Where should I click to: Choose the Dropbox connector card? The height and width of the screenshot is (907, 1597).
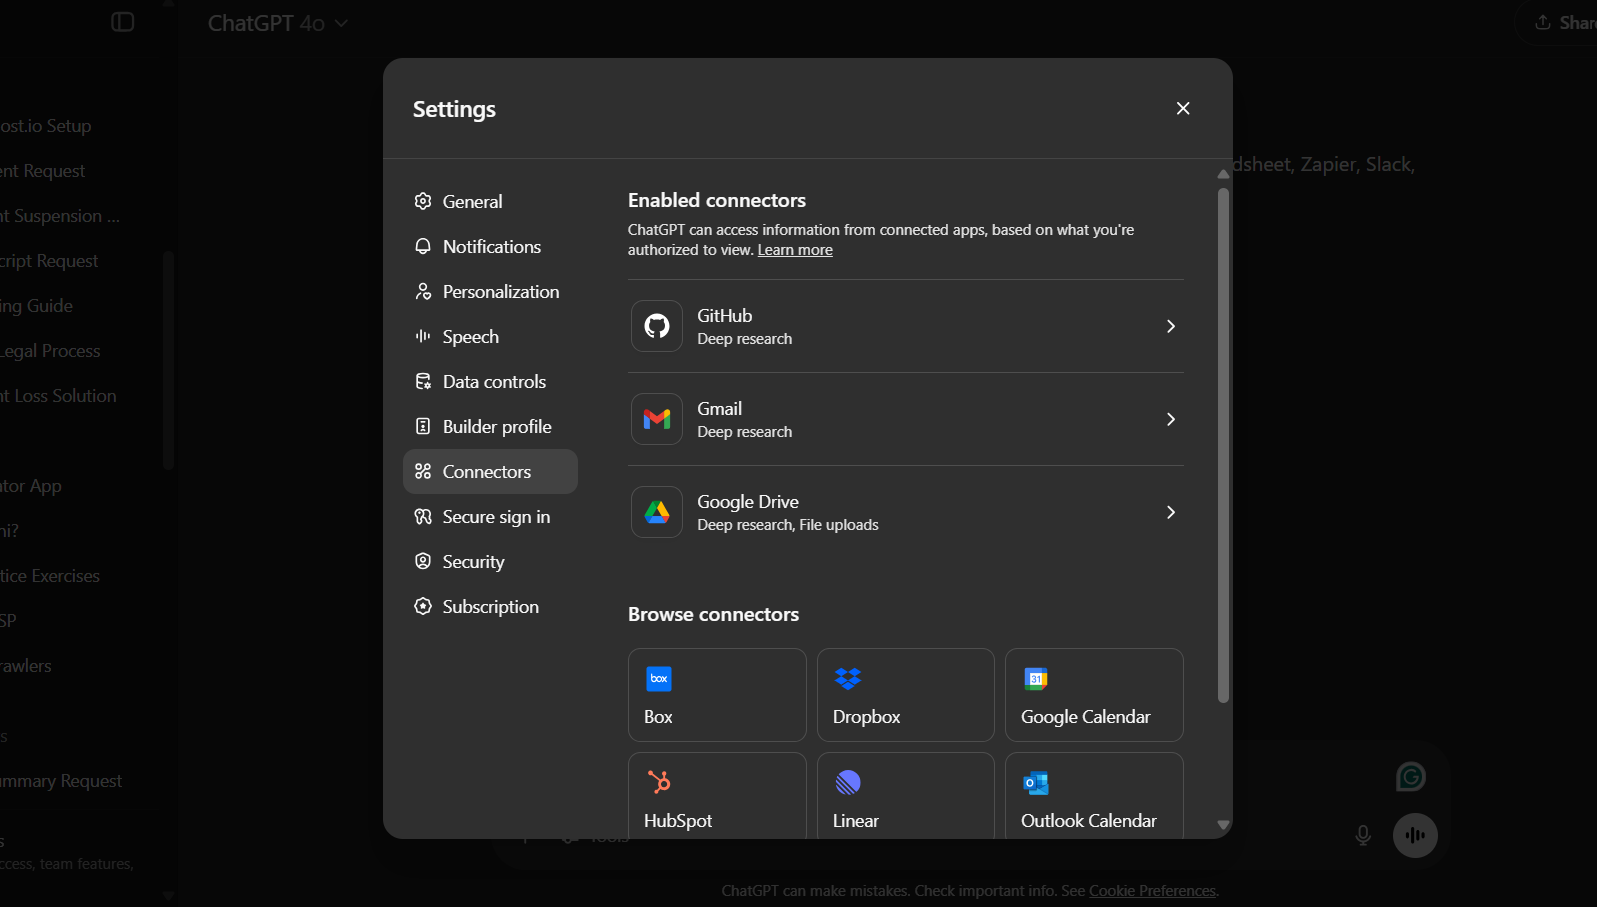(906, 695)
